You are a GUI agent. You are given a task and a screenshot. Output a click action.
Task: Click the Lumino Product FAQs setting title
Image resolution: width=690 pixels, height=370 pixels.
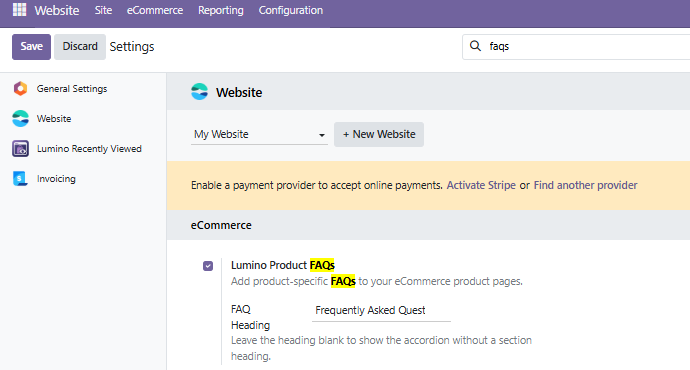(283, 265)
